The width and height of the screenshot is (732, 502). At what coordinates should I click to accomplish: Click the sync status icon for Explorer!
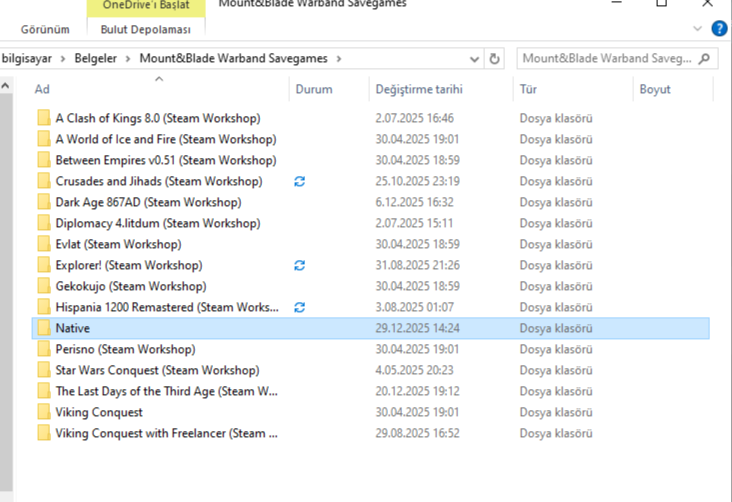pyautogui.click(x=300, y=265)
